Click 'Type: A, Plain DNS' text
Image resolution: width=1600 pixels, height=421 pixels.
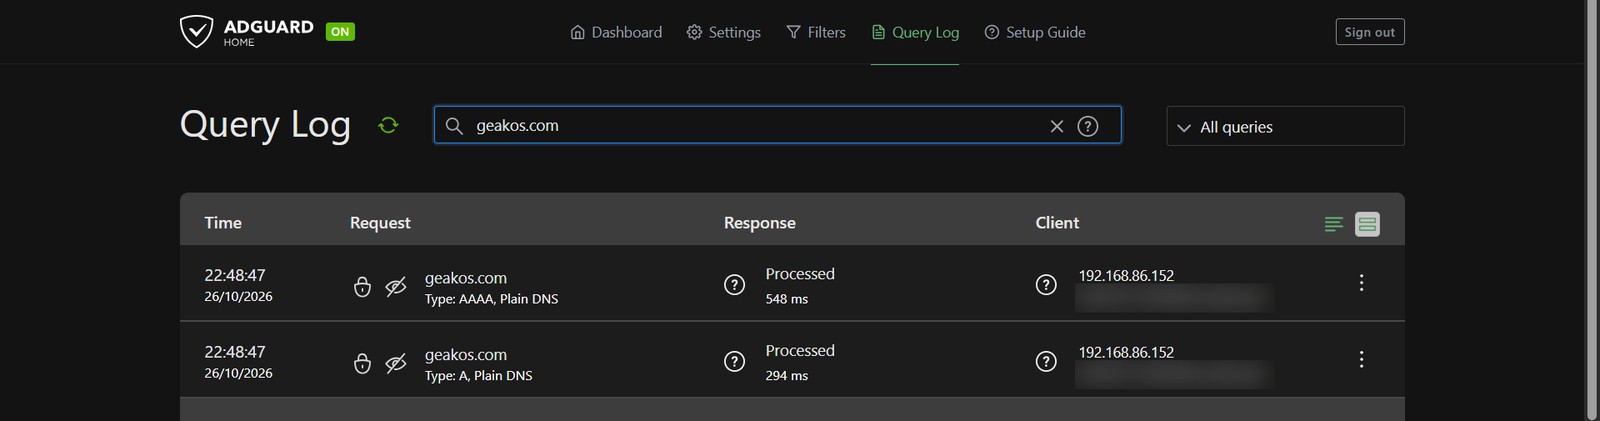tap(479, 376)
